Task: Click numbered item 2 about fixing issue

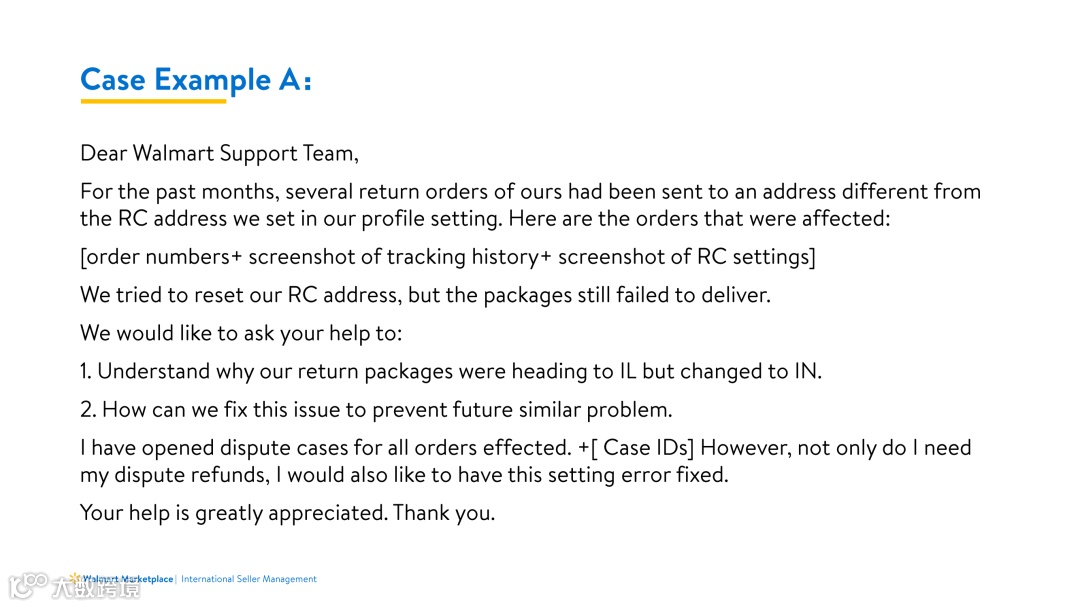Action: (376, 410)
